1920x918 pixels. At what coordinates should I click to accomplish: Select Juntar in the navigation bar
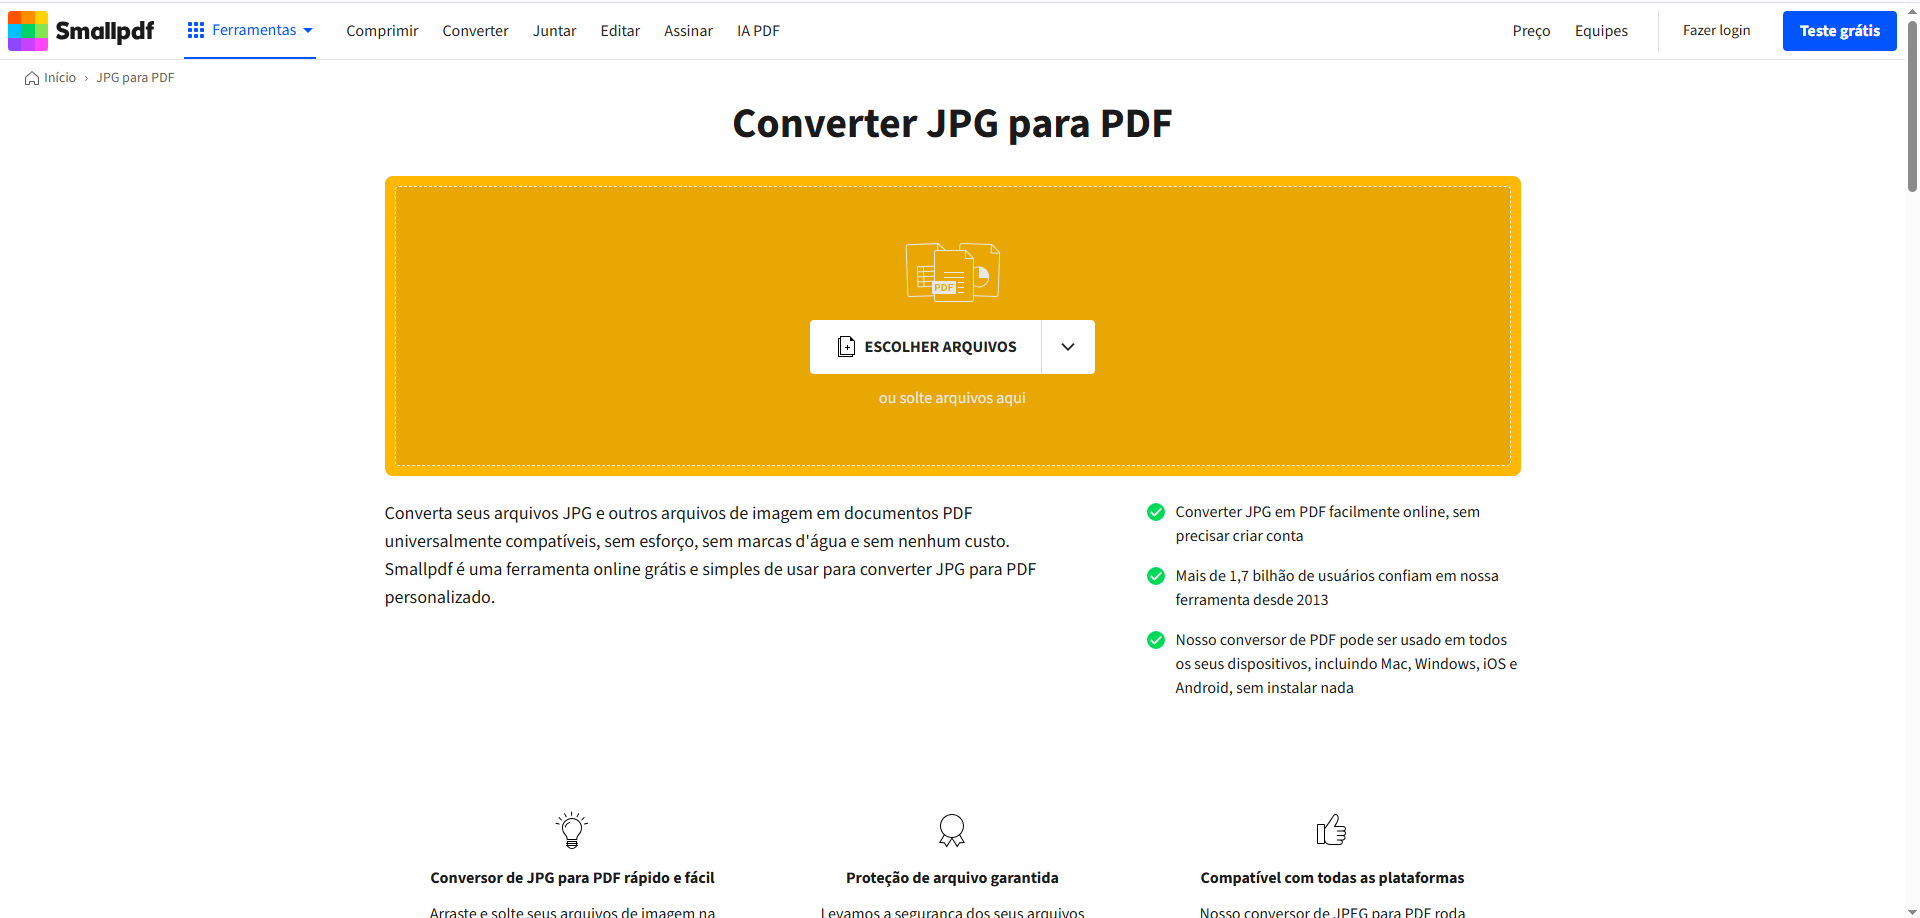click(x=554, y=31)
